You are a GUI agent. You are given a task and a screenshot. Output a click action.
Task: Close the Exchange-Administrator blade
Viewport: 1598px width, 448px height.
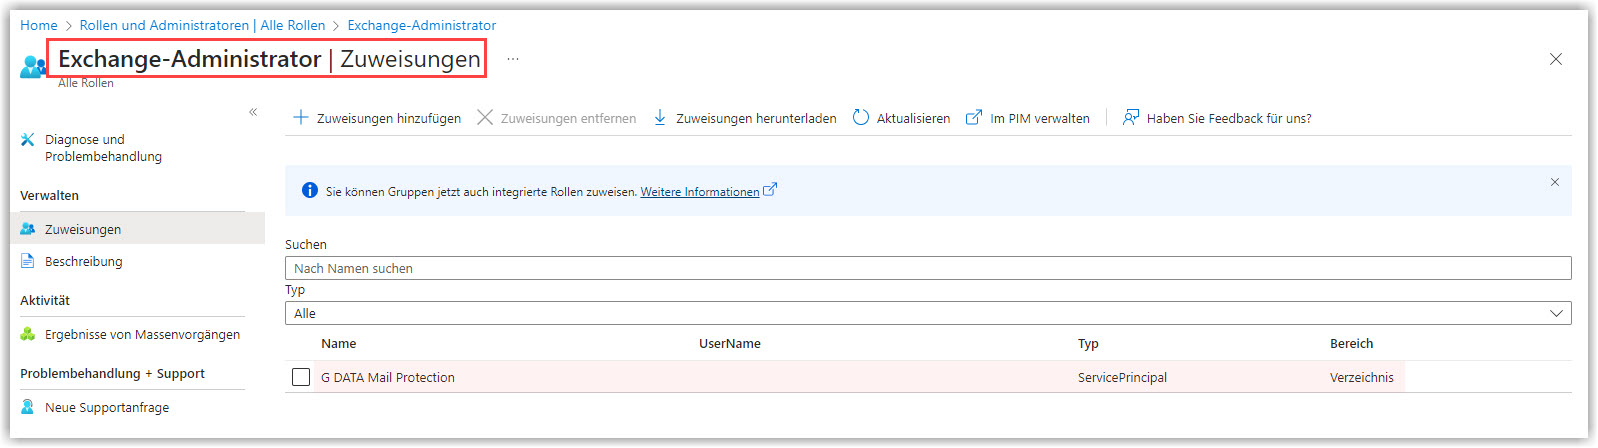pyautogui.click(x=1556, y=59)
